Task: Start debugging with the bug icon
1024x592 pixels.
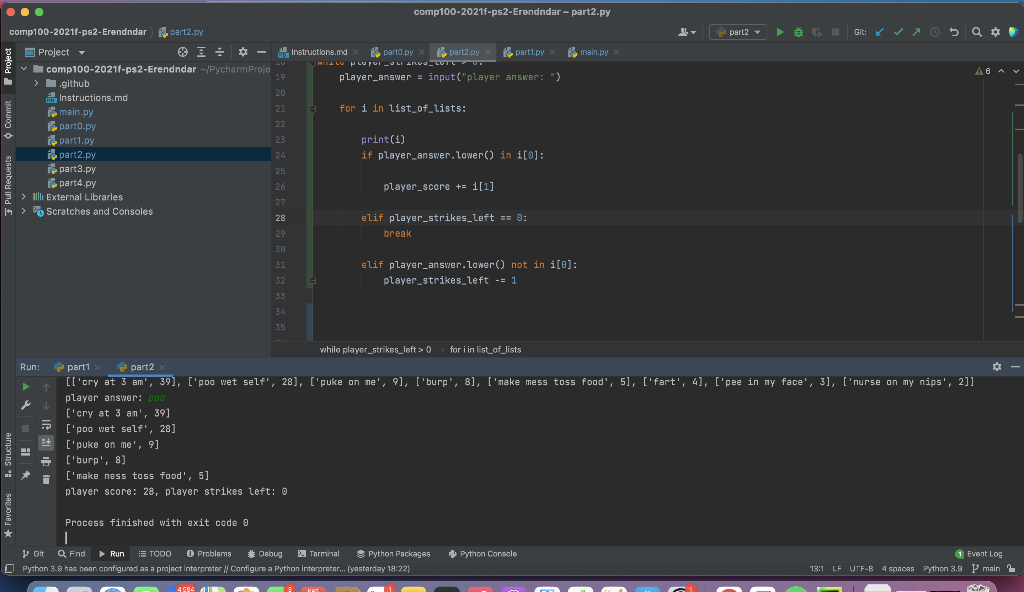Action: pyautogui.click(x=798, y=32)
